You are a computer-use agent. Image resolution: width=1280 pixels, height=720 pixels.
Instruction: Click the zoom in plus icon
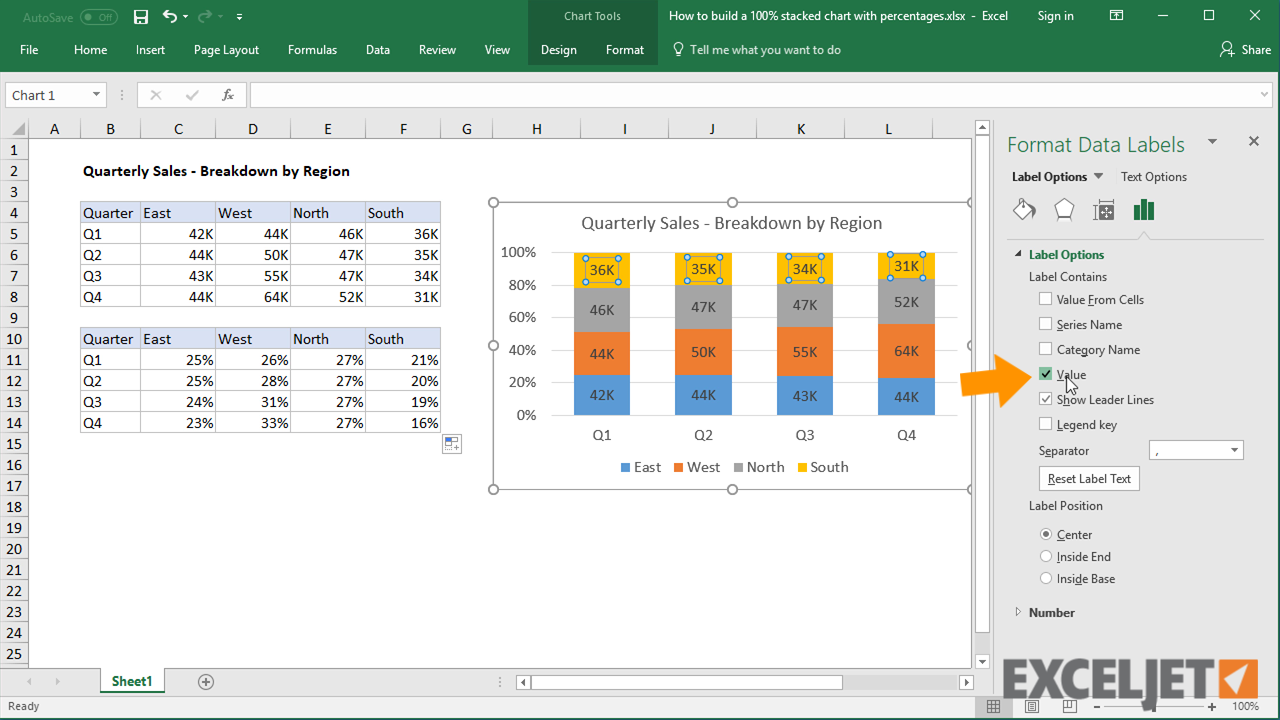click(1212, 706)
